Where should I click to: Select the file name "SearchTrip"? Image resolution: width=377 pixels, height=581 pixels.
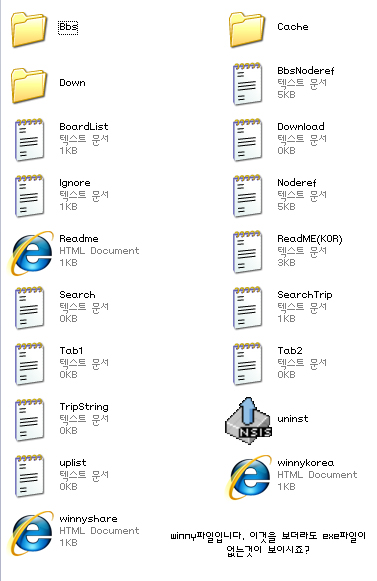(x=305, y=295)
